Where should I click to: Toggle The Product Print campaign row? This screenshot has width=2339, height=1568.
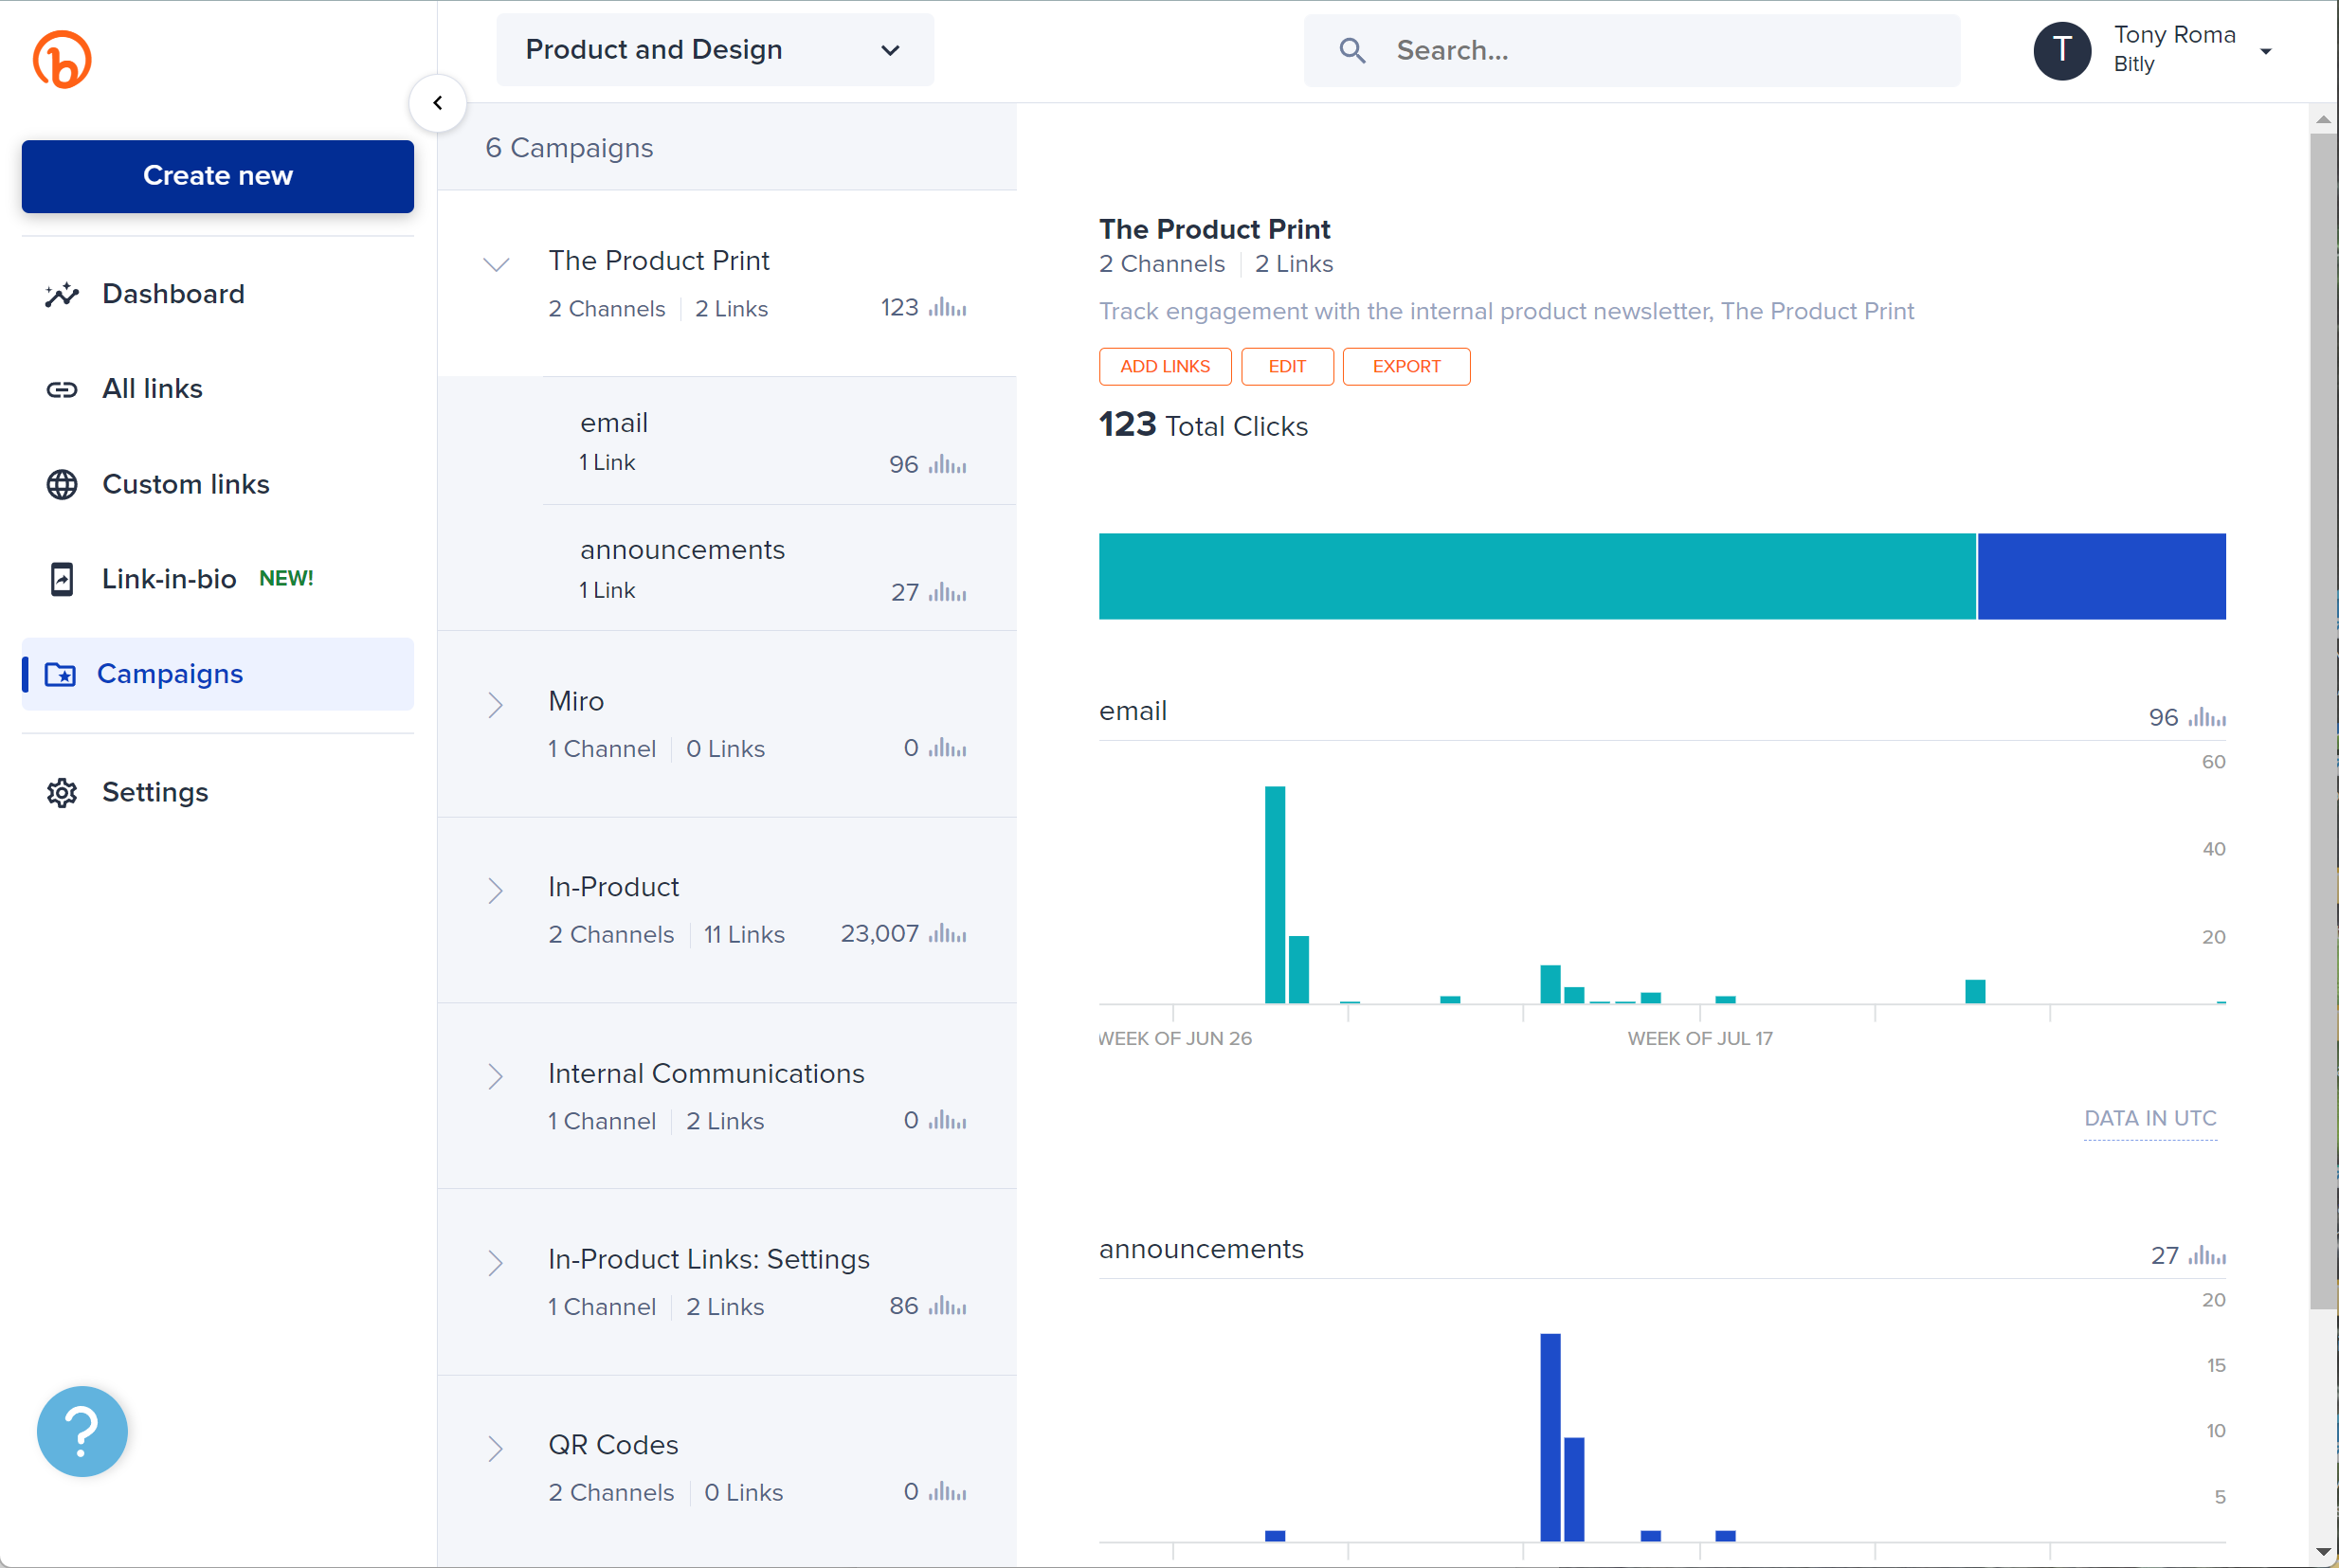(x=496, y=262)
